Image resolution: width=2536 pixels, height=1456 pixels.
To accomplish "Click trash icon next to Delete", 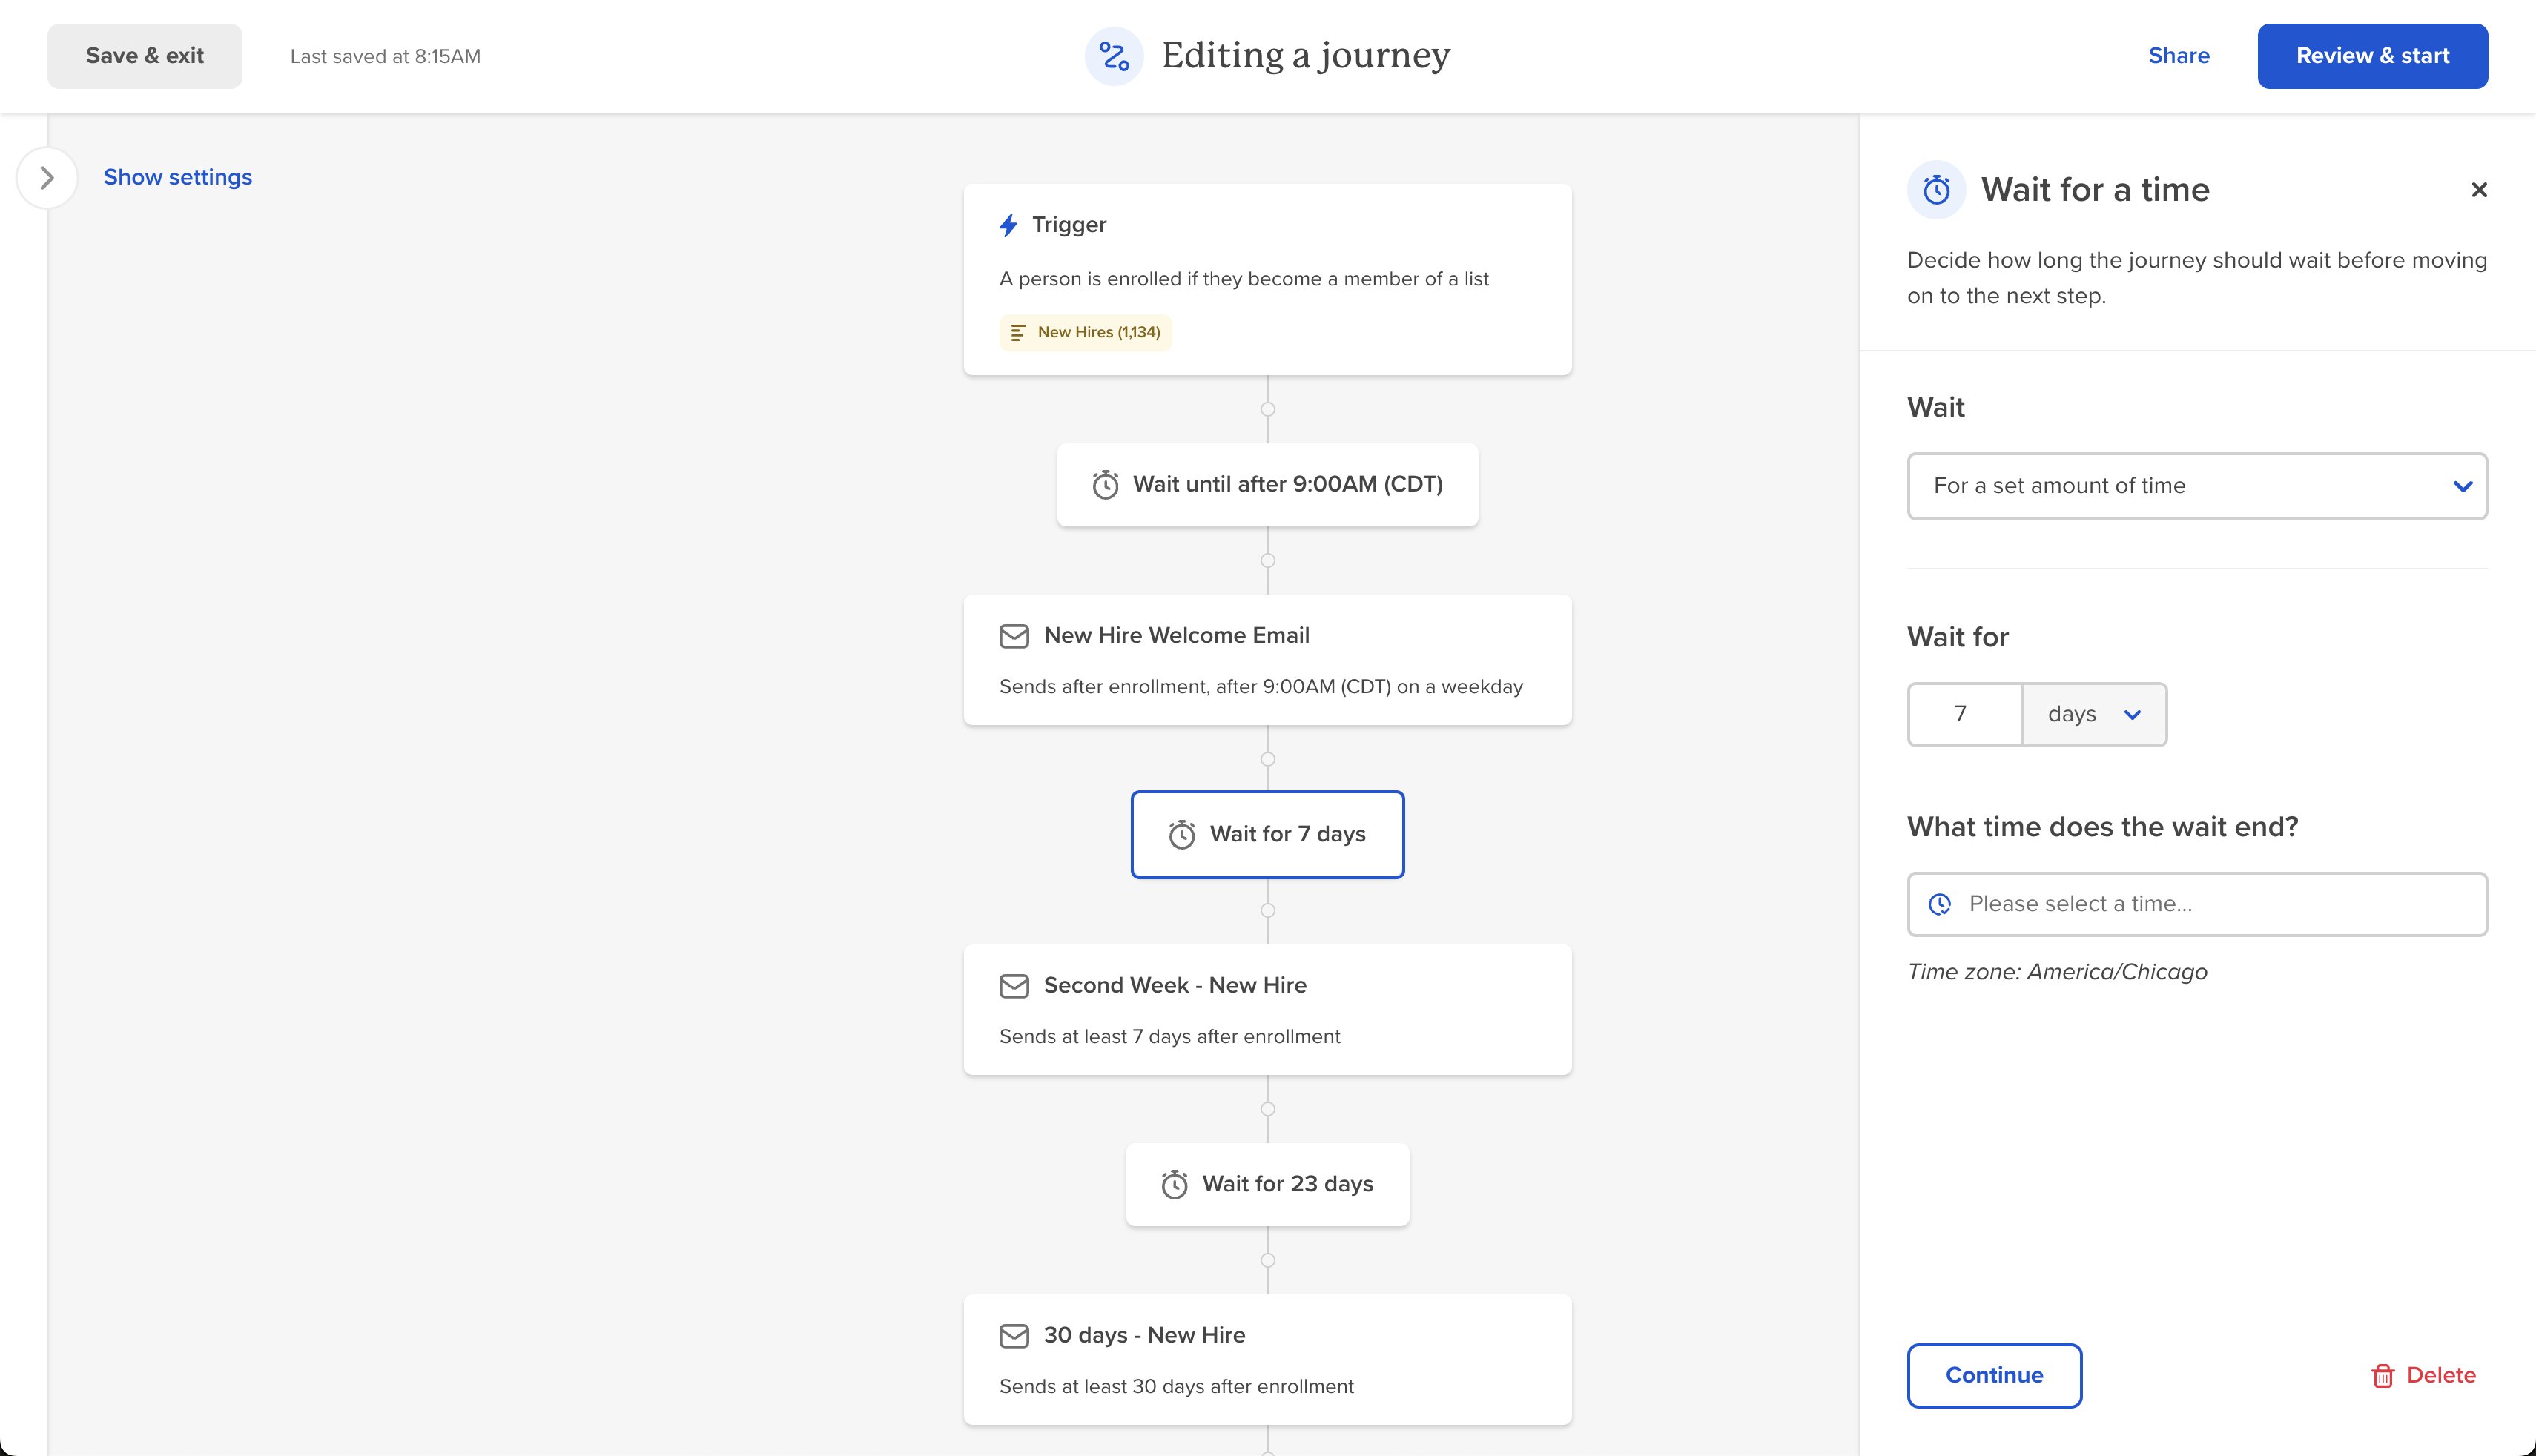I will click(2383, 1376).
